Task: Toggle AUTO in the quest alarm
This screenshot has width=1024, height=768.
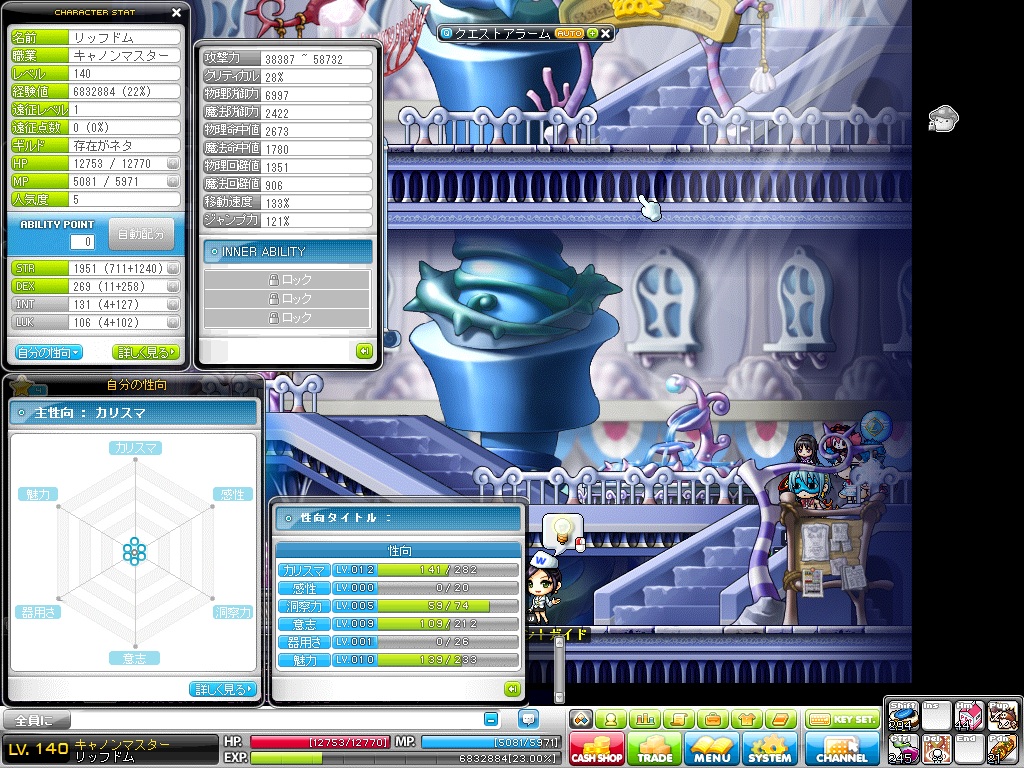Action: (569, 33)
